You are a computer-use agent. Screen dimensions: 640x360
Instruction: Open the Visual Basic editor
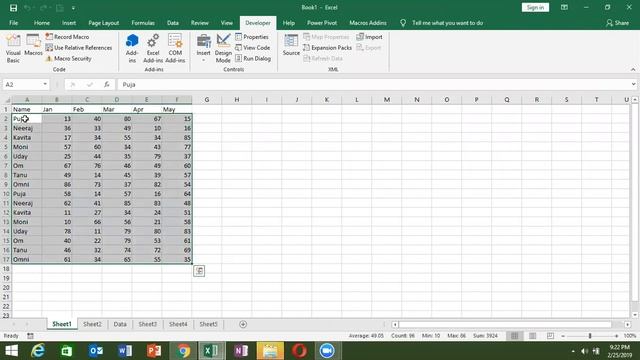13,48
